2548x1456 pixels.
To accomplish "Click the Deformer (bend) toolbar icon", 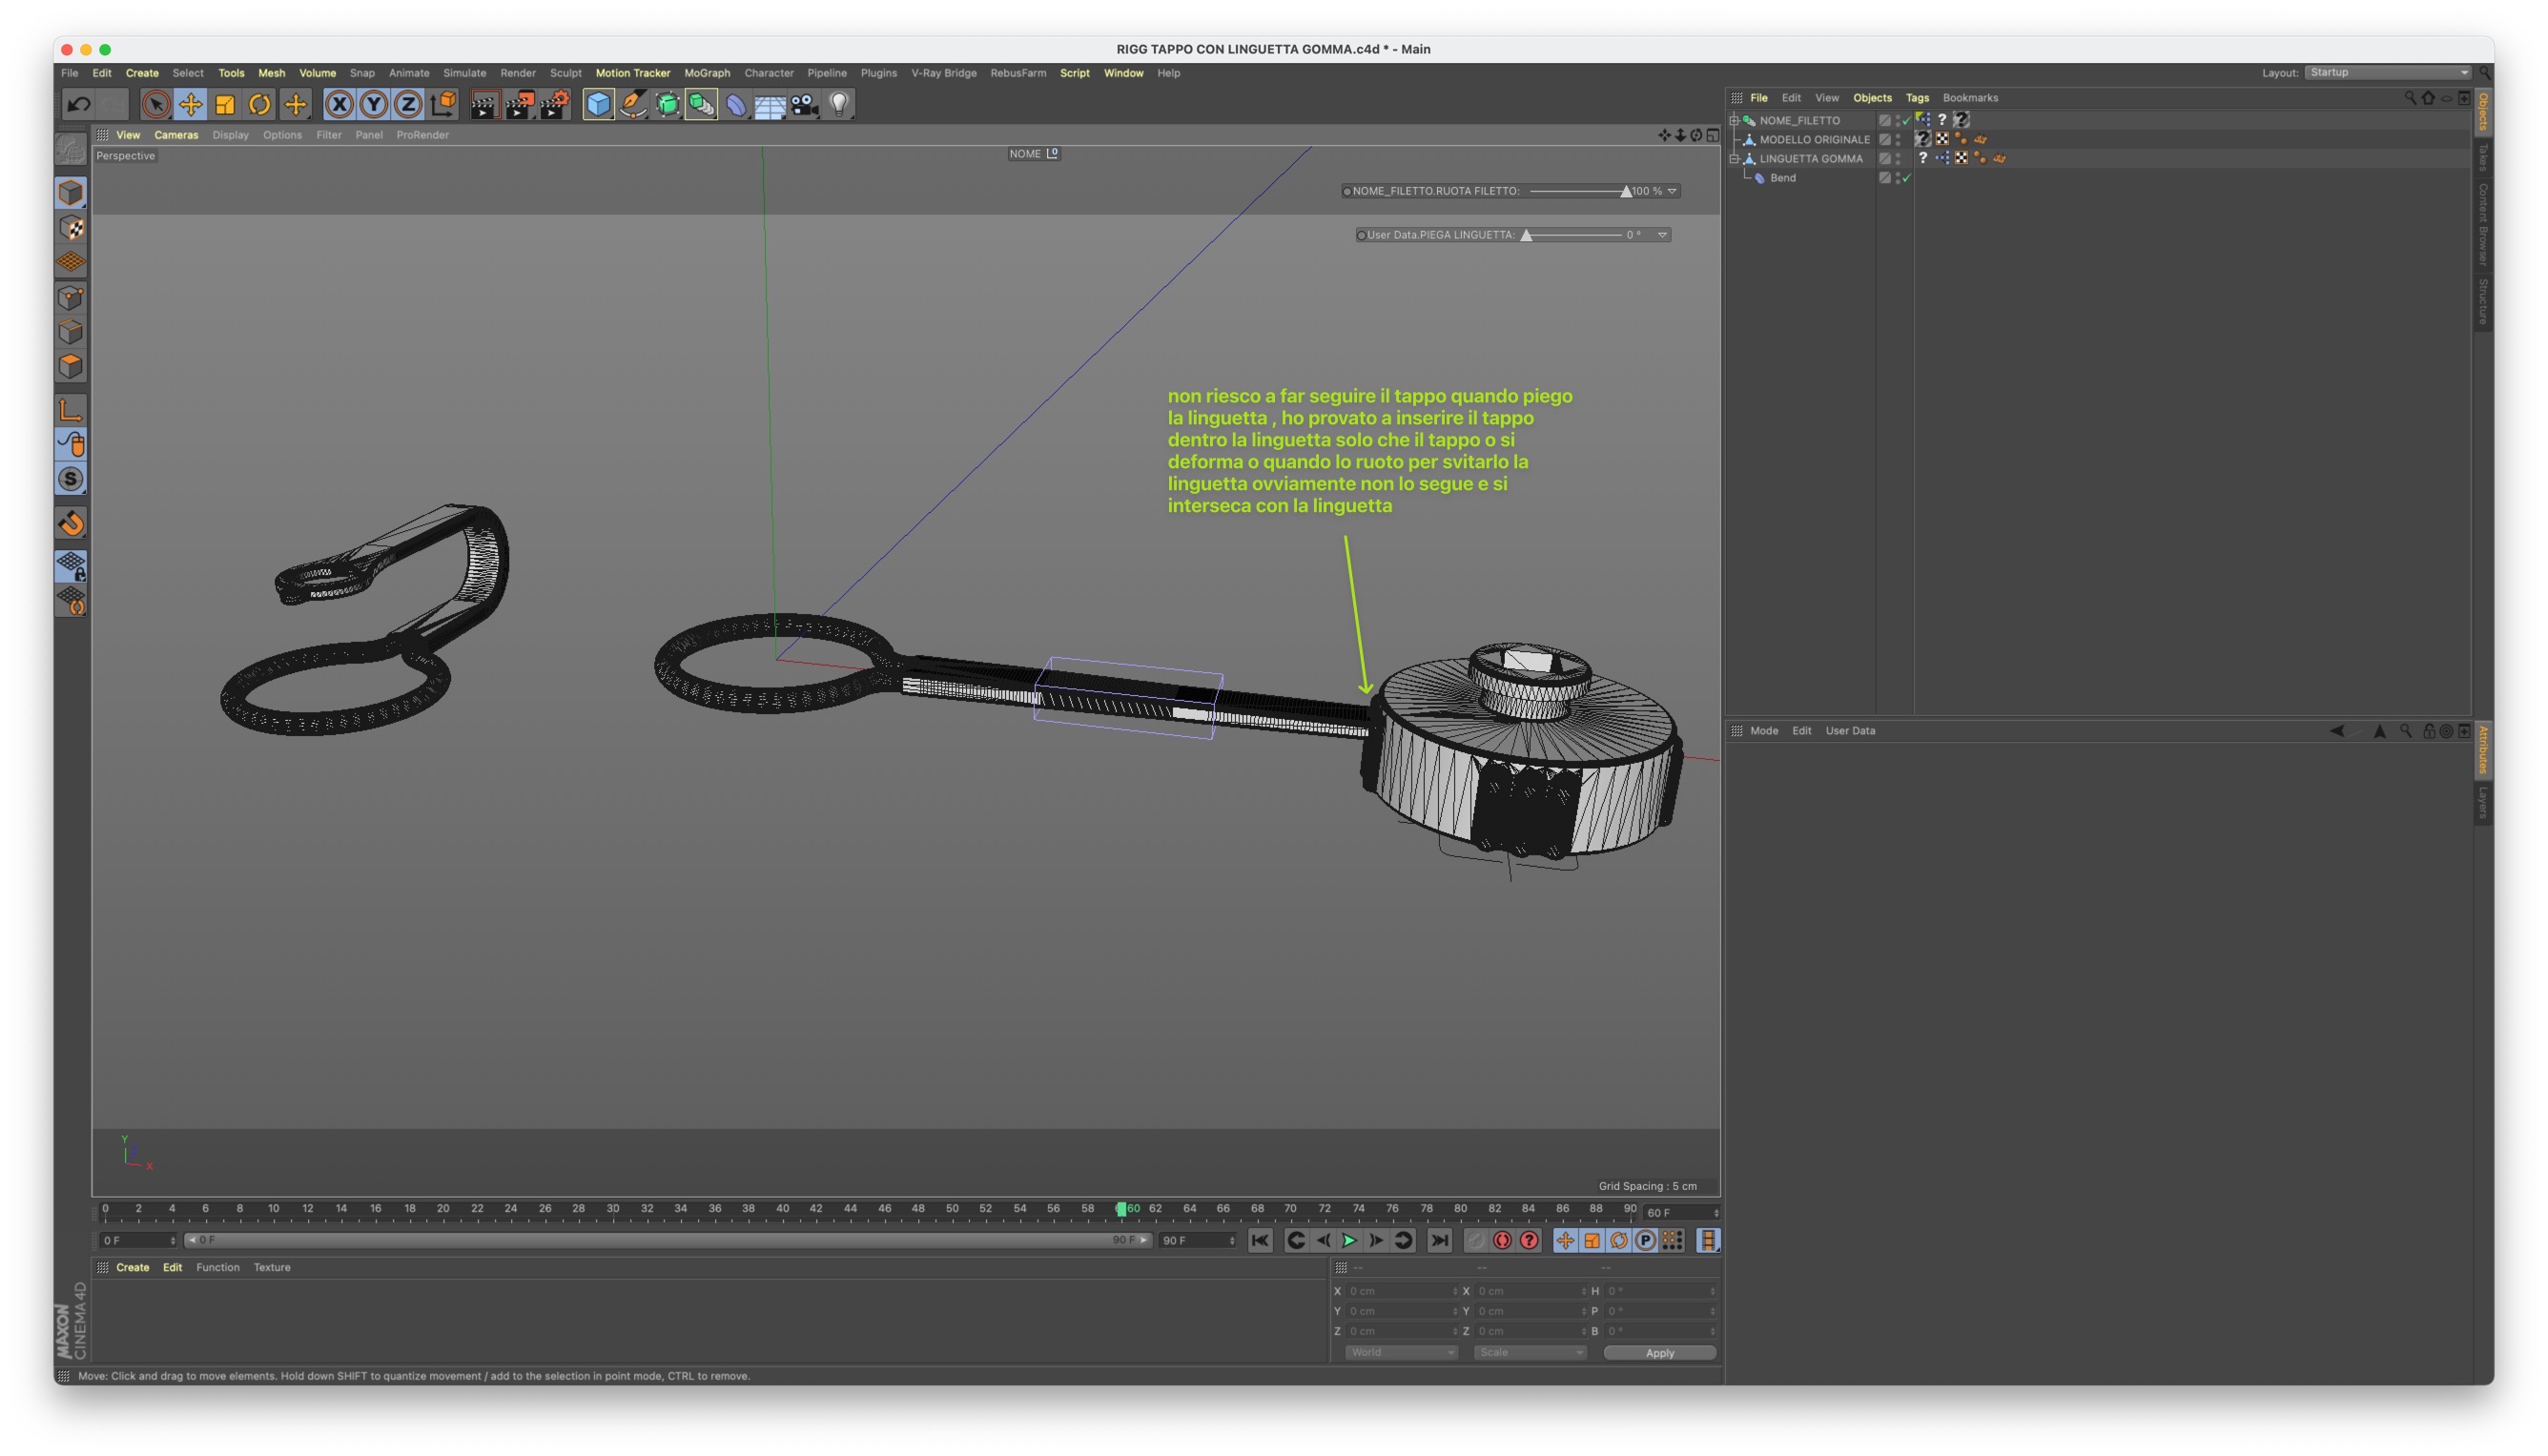I will (736, 104).
